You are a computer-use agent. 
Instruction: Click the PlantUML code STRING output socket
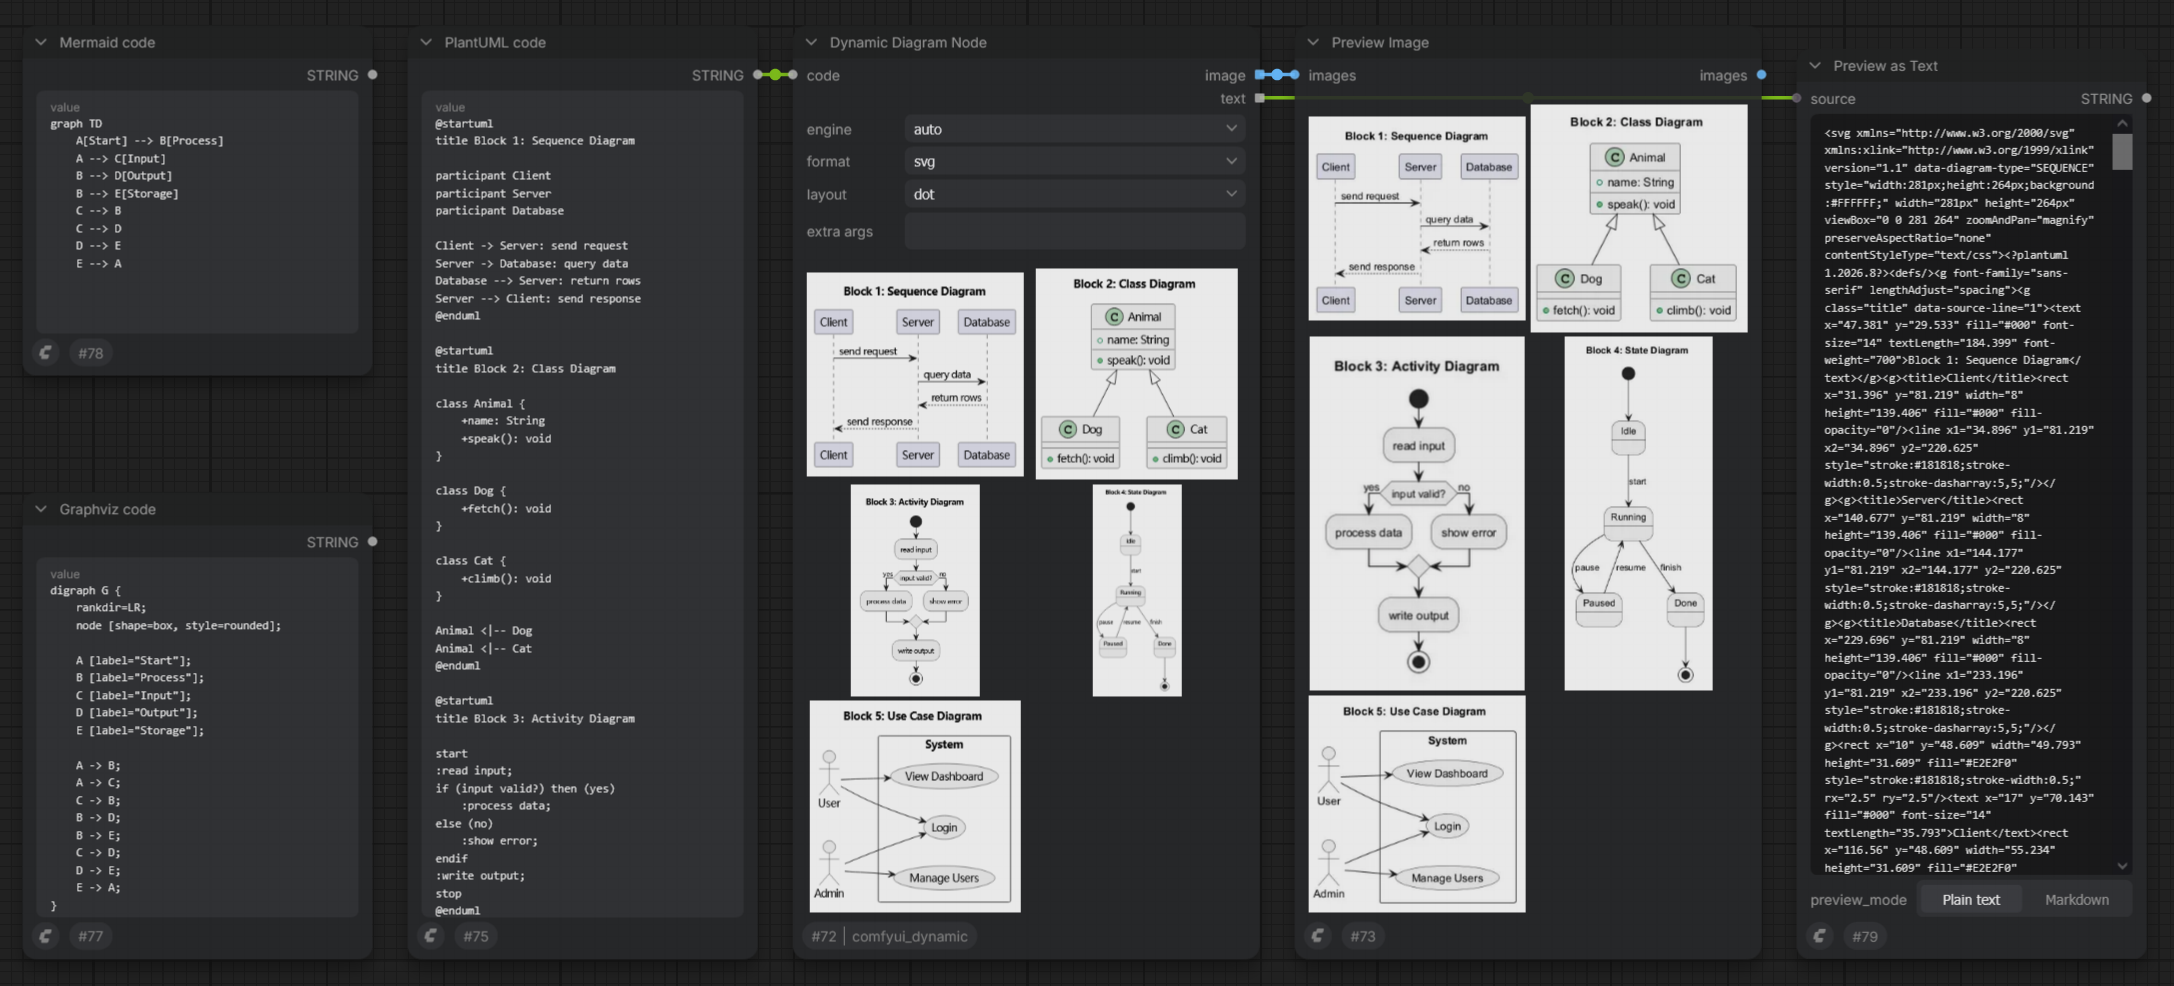click(758, 75)
